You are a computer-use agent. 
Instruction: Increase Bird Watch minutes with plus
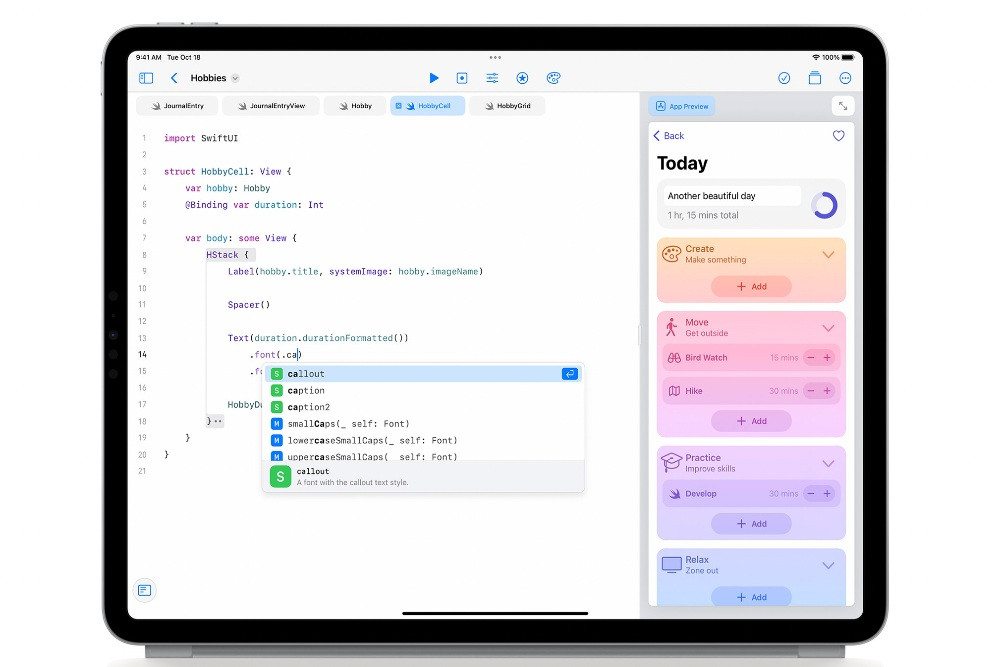tap(827, 358)
